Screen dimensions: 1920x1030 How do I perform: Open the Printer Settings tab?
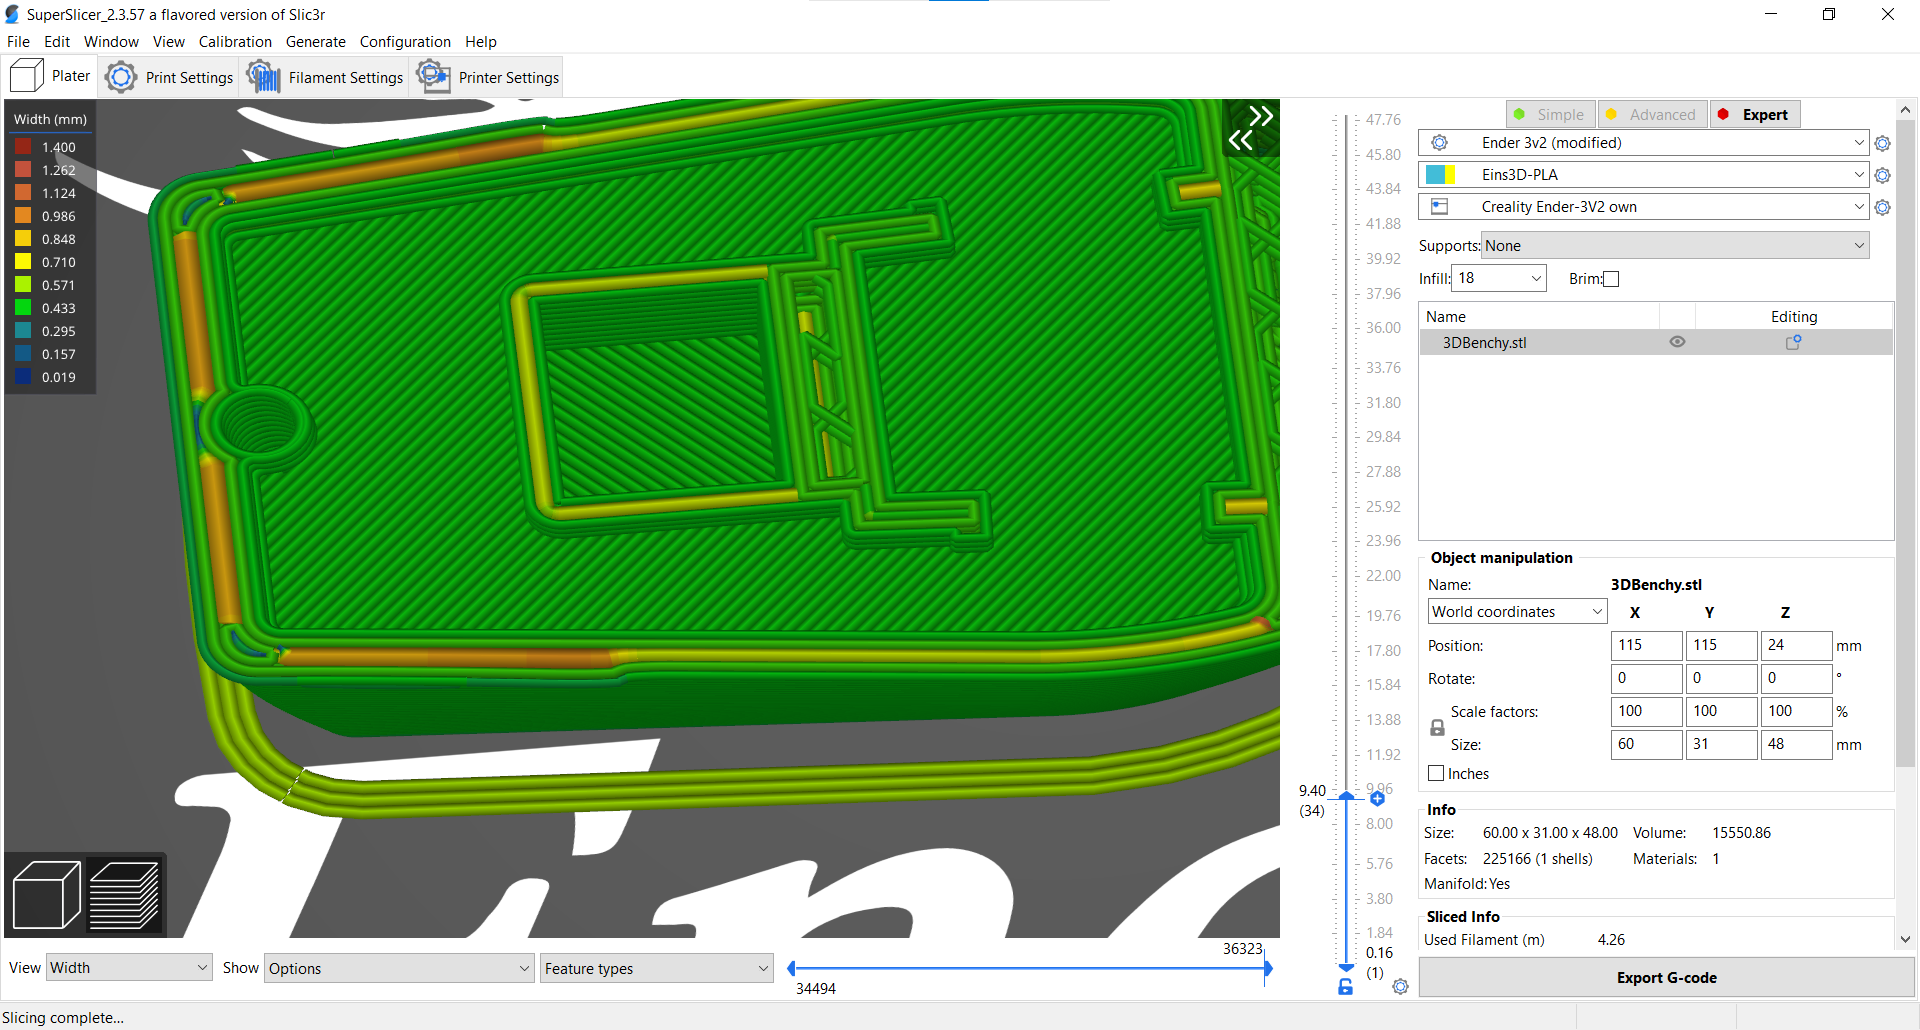(x=488, y=77)
